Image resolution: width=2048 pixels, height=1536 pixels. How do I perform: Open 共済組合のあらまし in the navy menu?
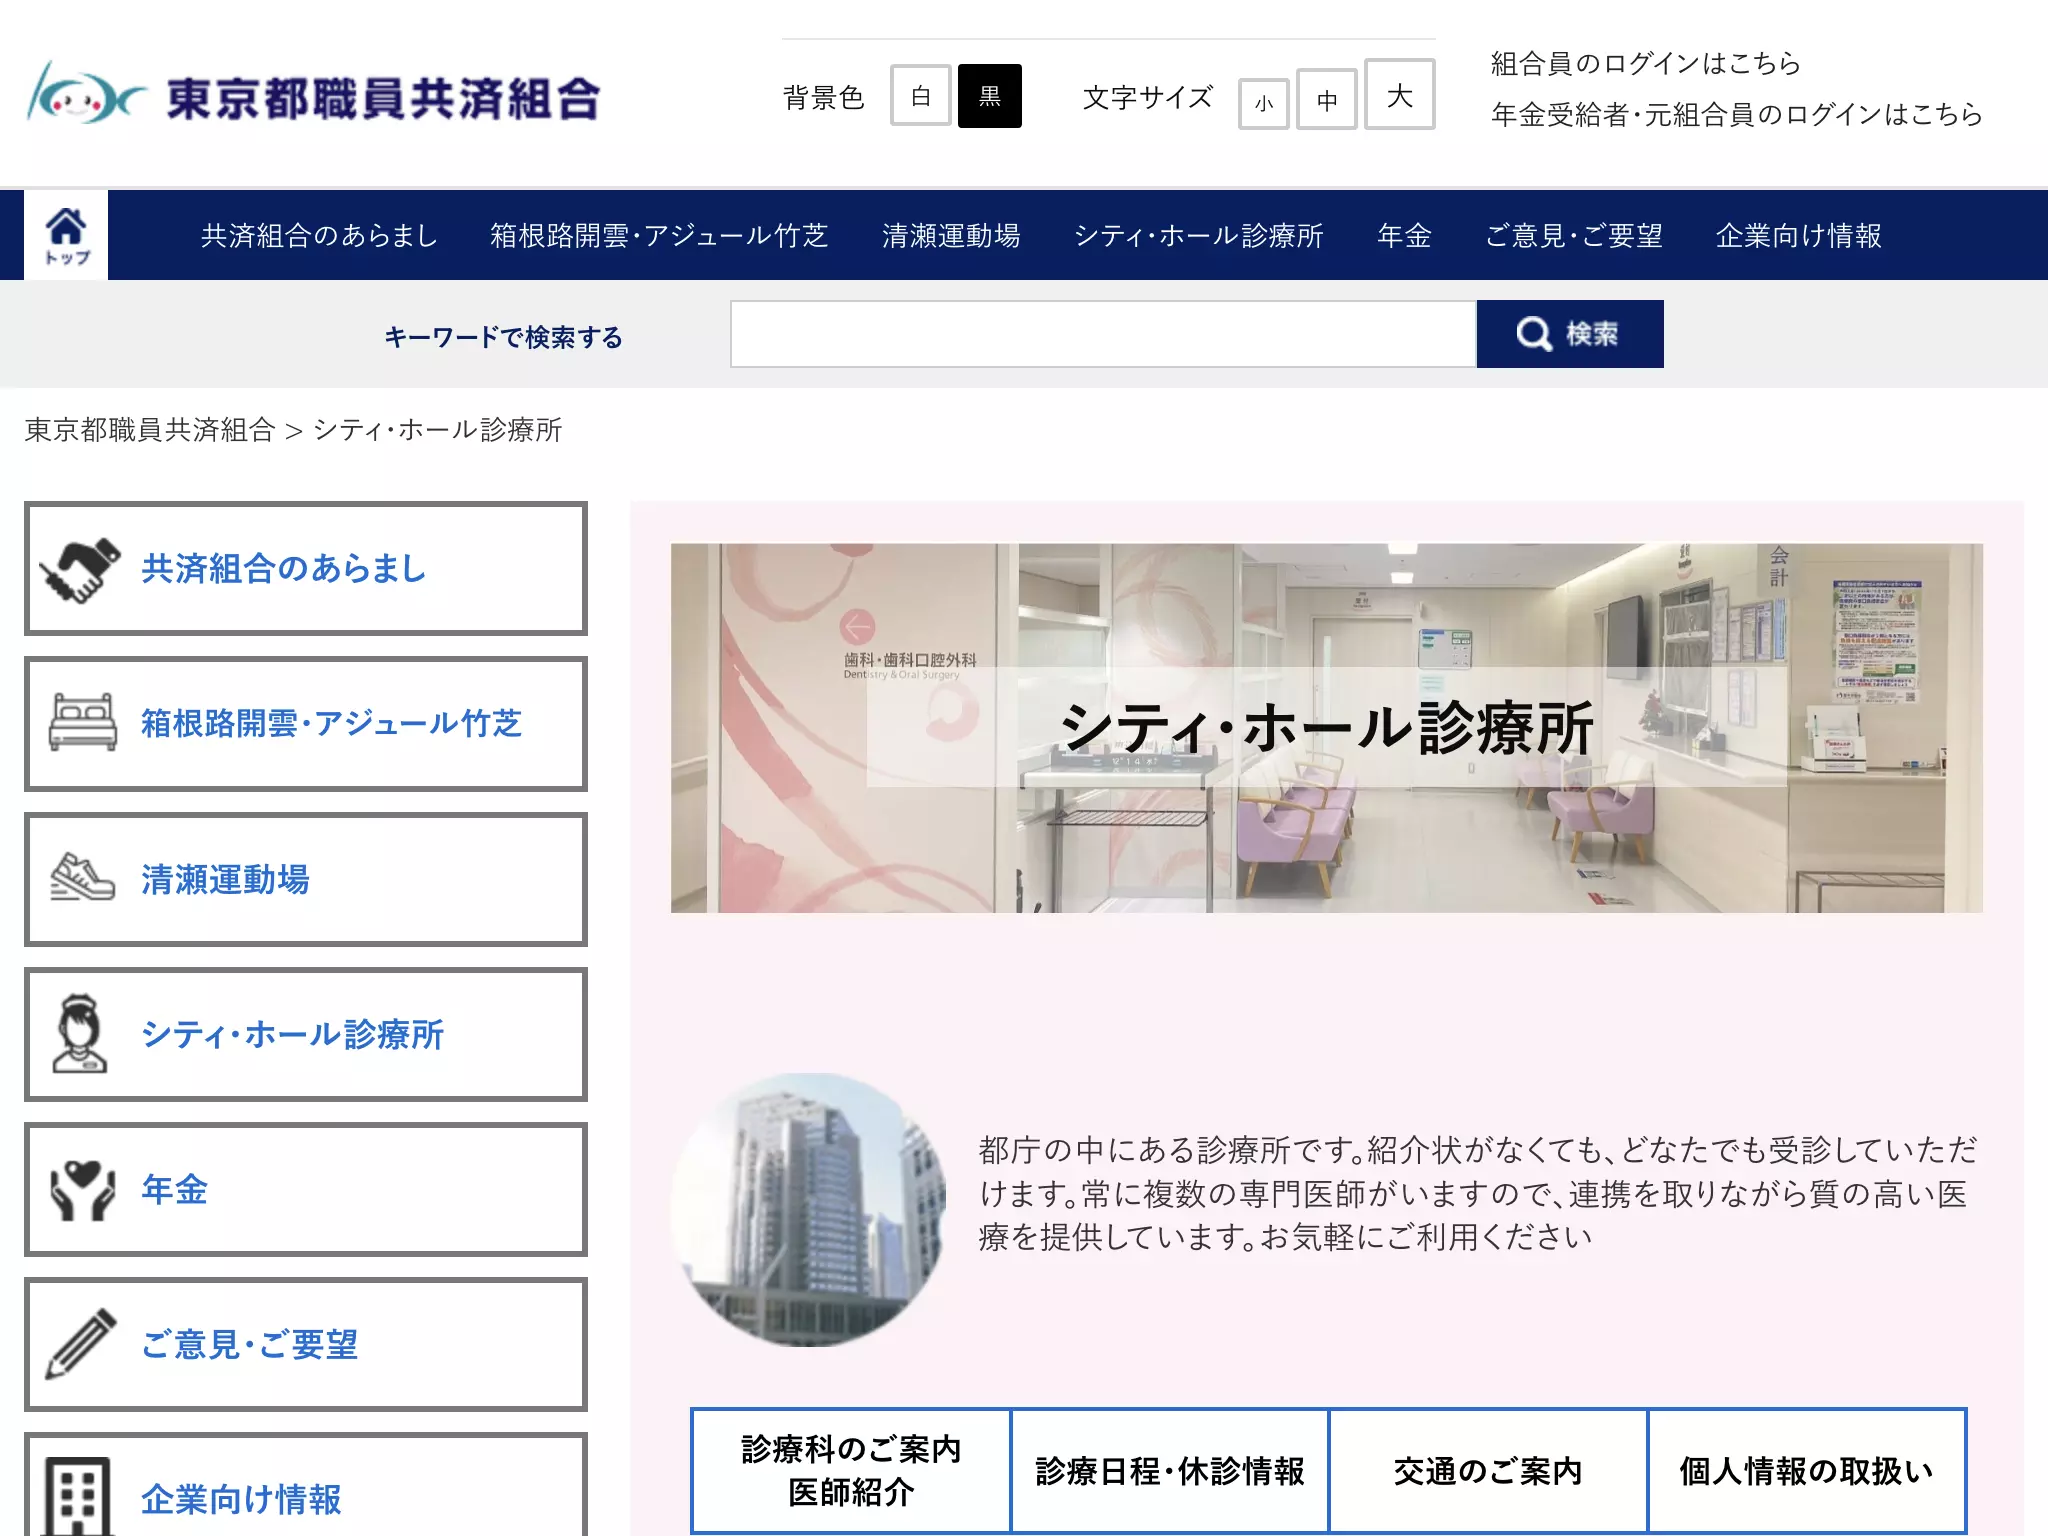[x=319, y=235]
